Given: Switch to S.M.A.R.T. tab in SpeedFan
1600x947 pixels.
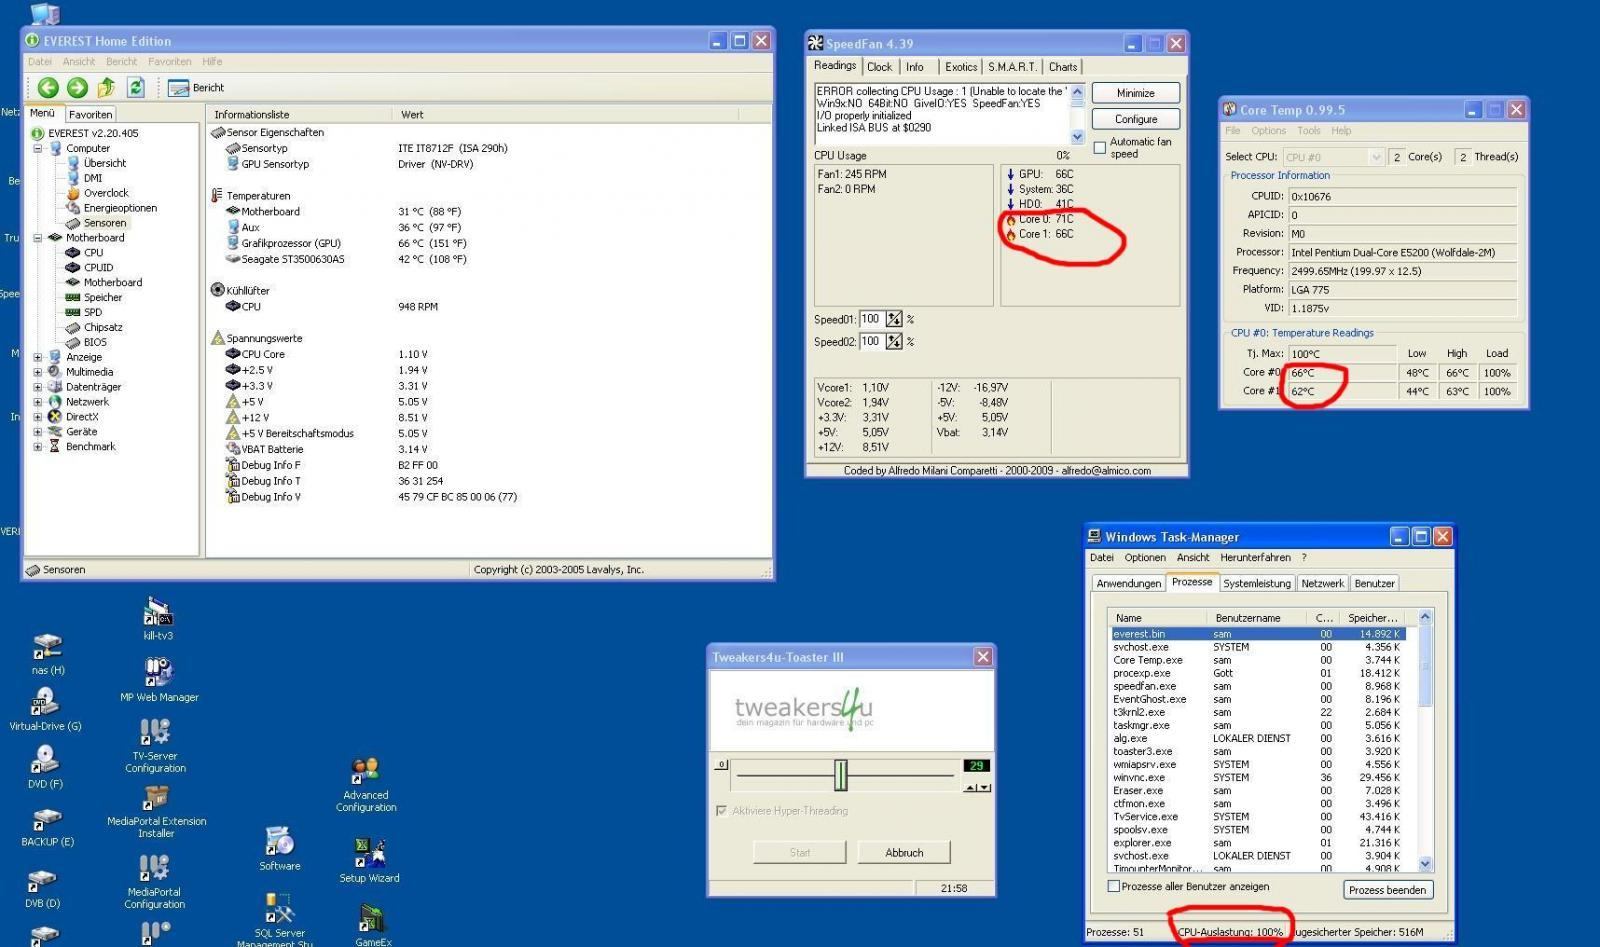Looking at the screenshot, I should [x=1012, y=67].
